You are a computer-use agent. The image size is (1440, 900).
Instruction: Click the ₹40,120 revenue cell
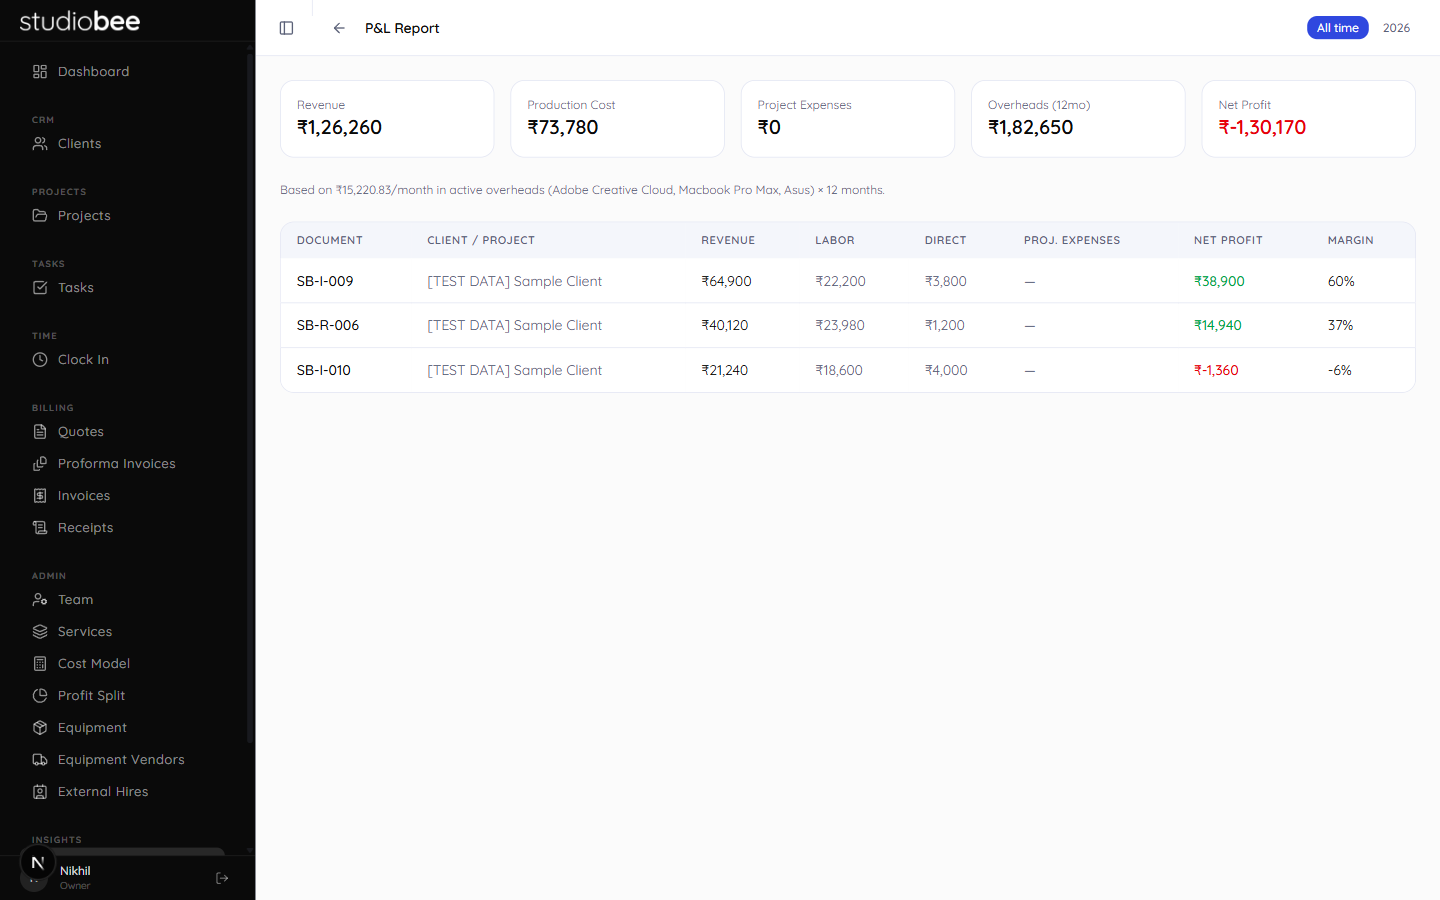click(725, 325)
